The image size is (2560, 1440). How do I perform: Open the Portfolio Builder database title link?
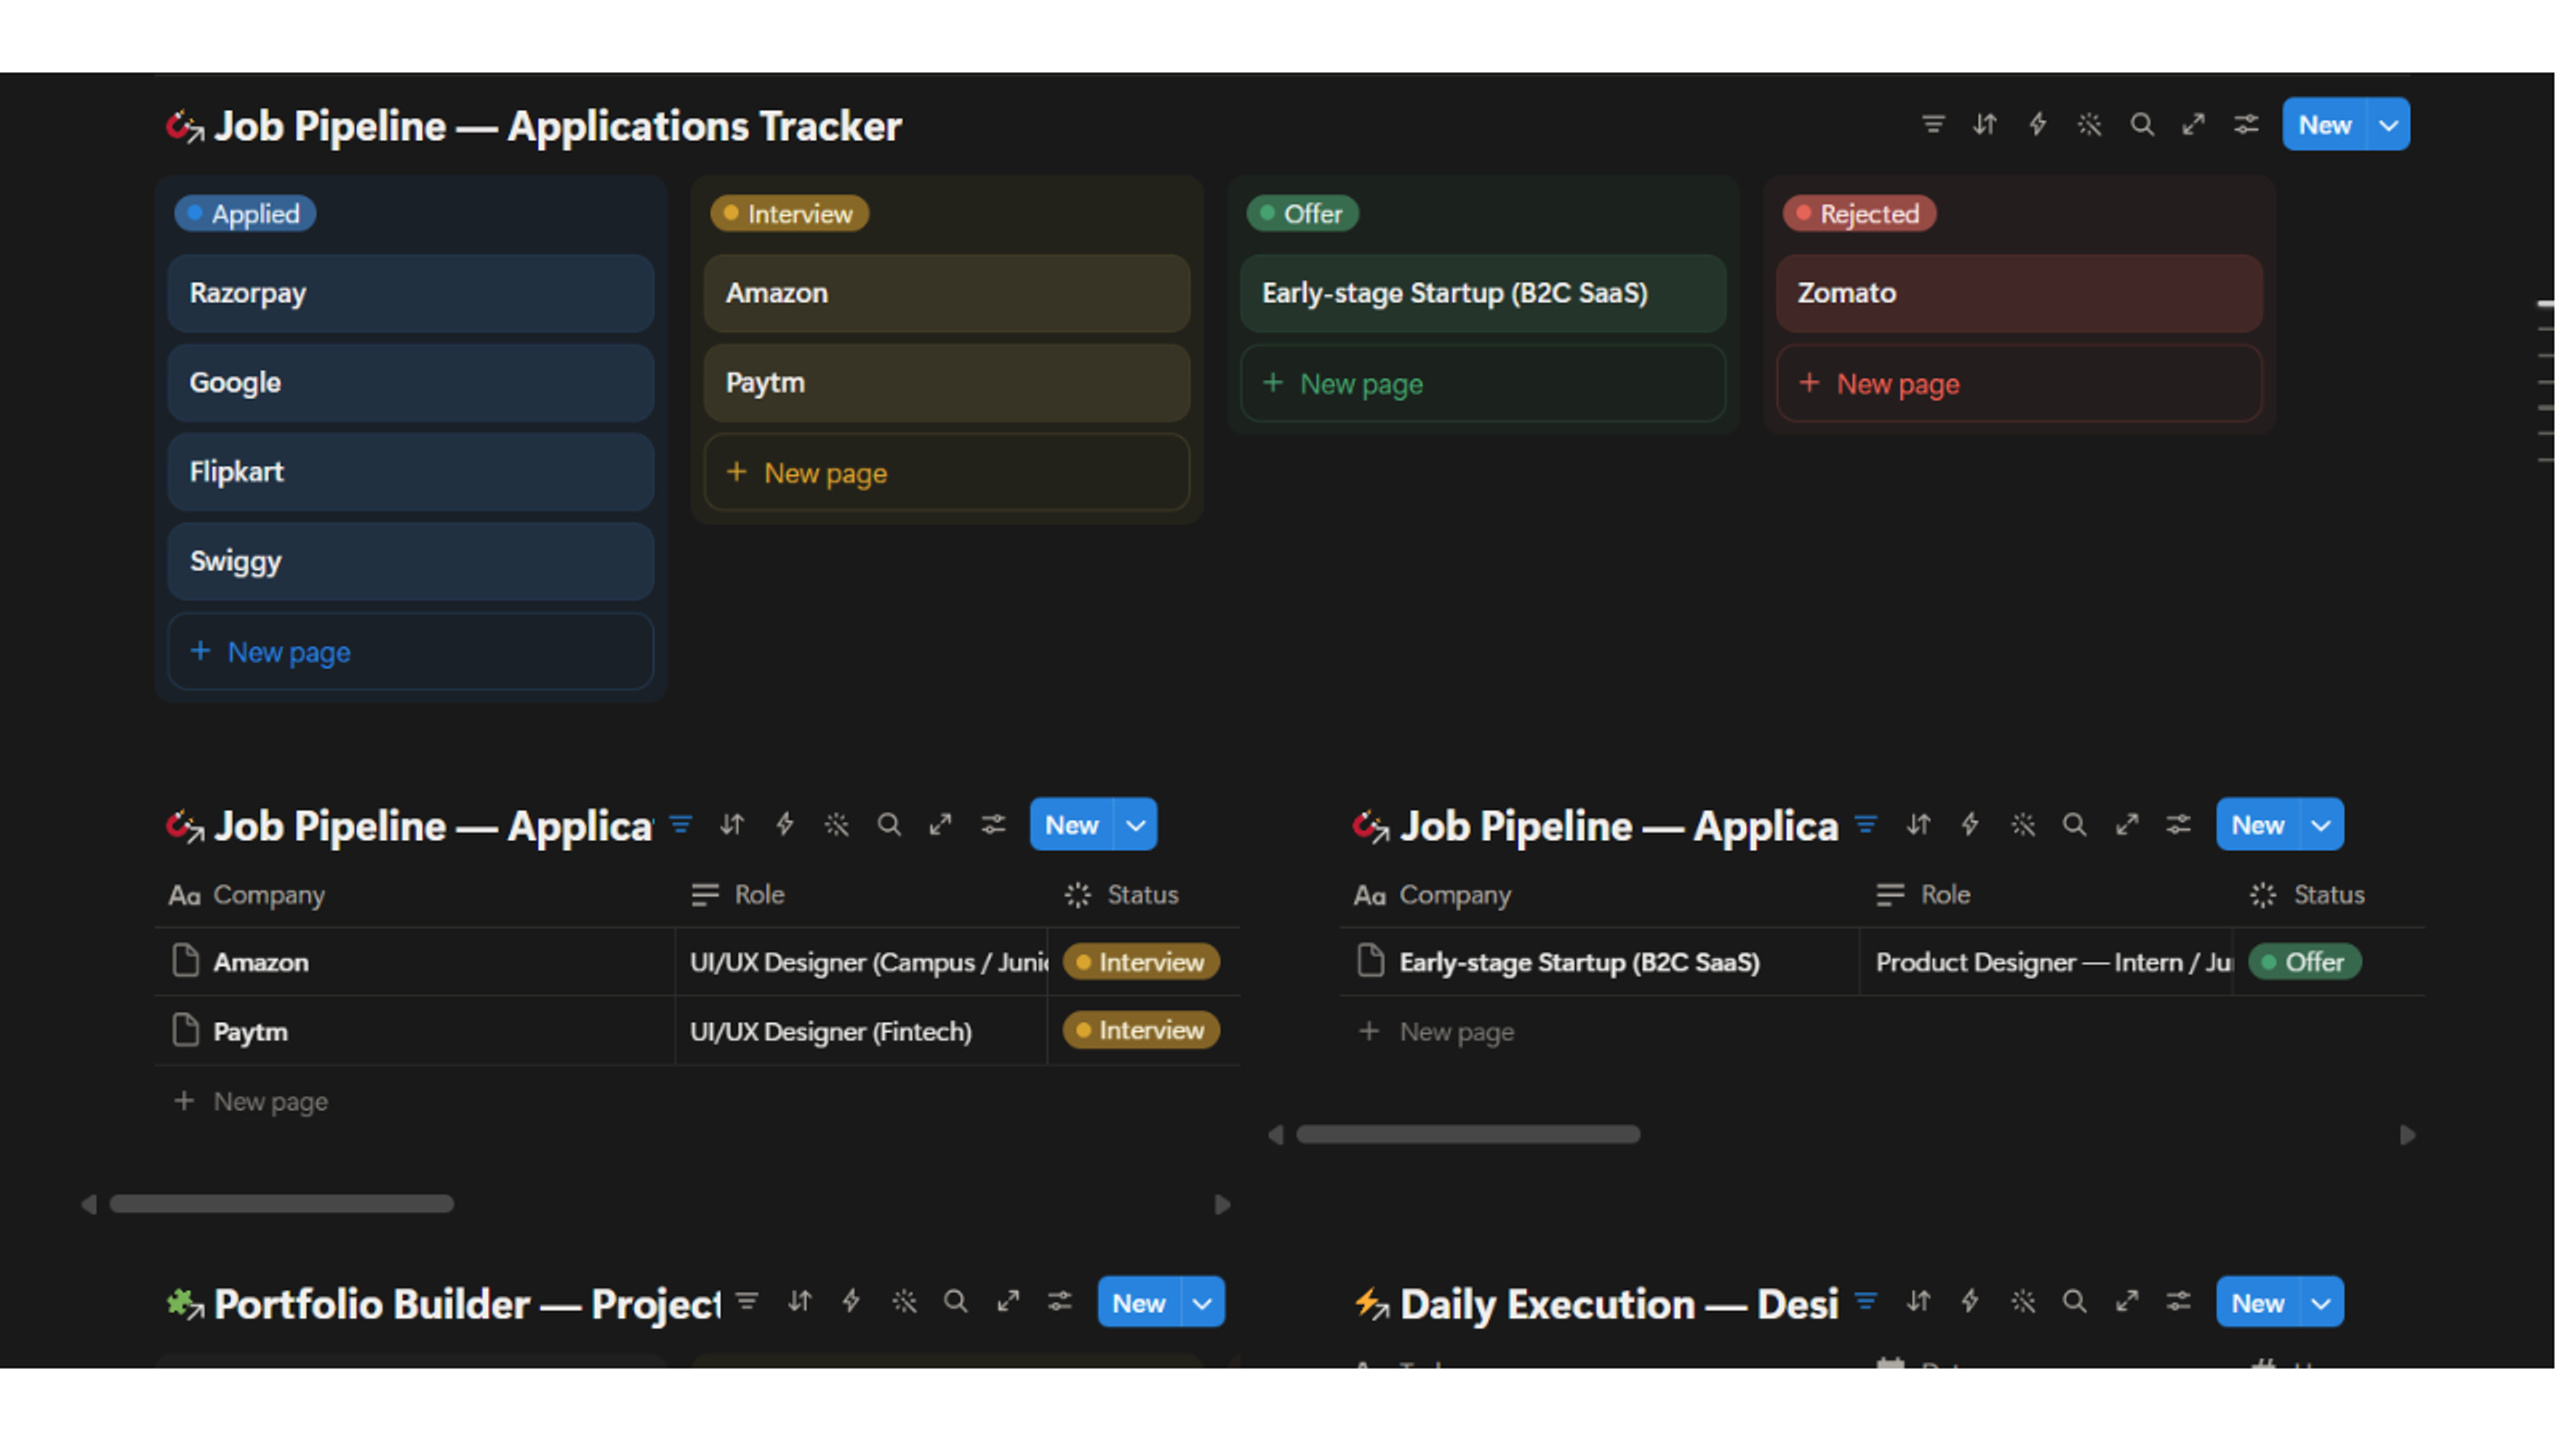(467, 1304)
